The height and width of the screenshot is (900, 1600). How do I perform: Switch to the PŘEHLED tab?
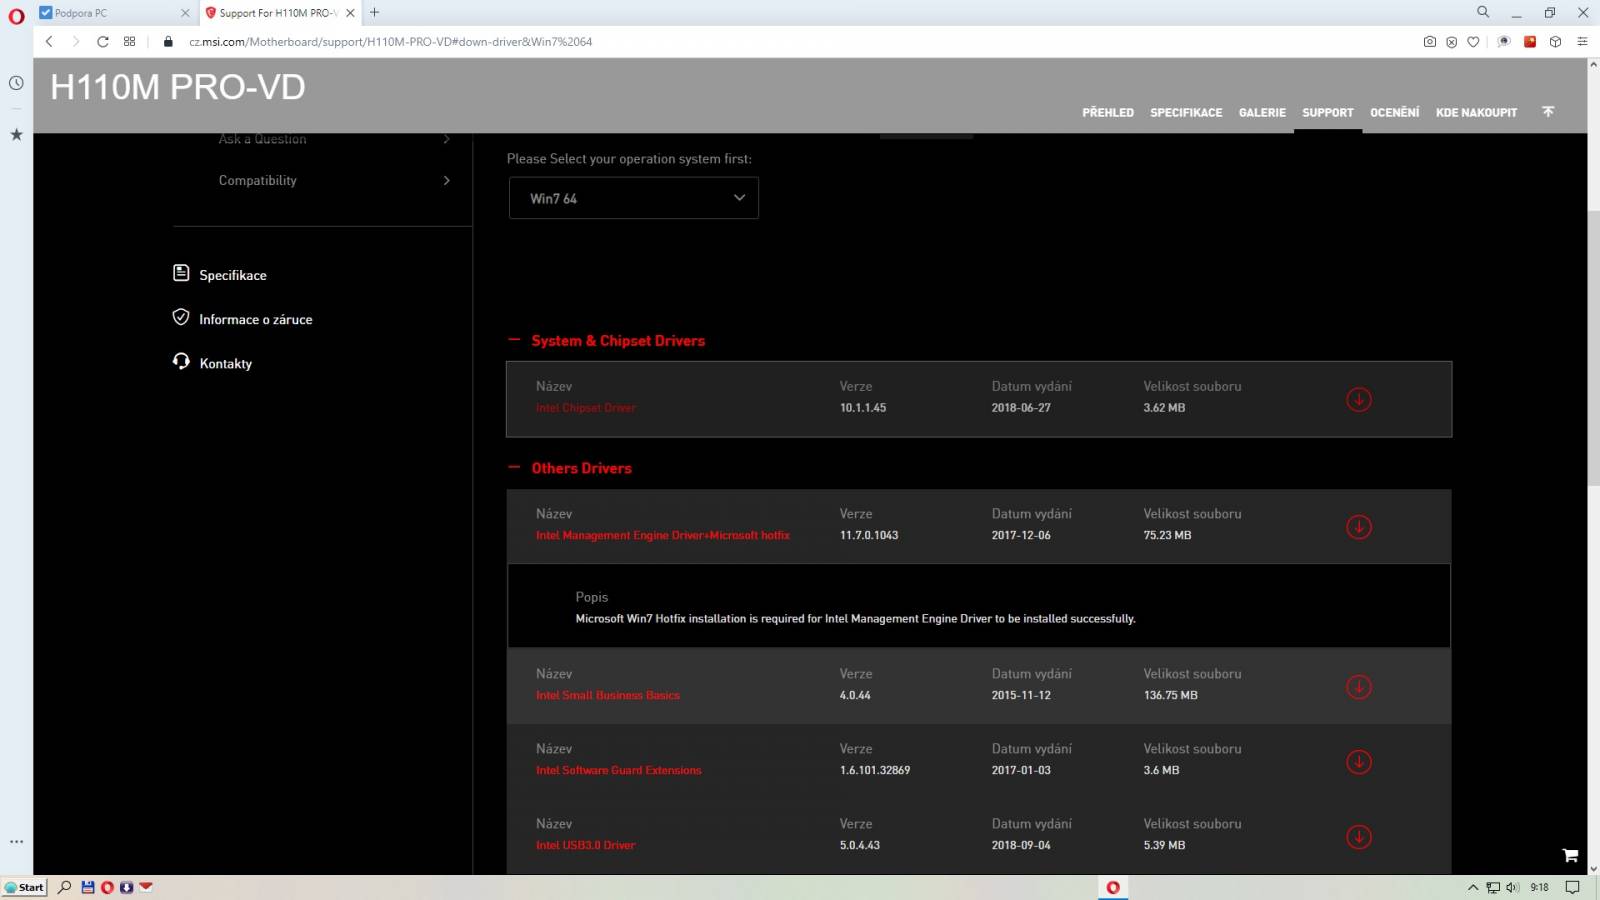1107,113
